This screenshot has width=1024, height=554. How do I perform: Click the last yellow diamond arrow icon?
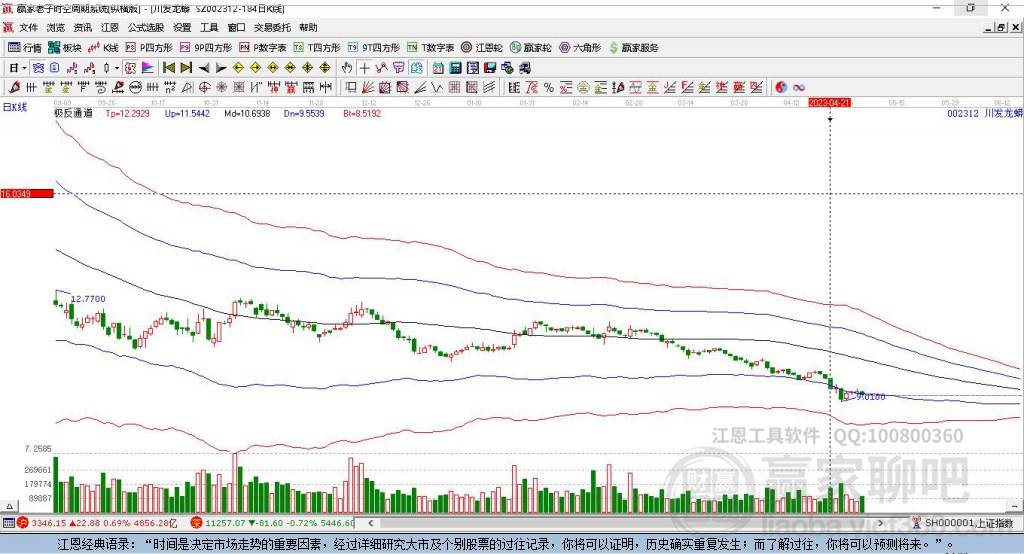tap(325, 68)
